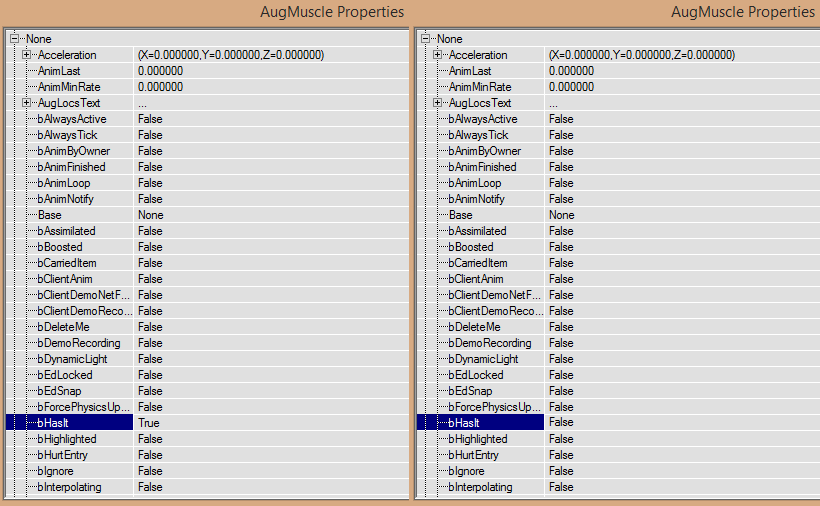Select bHasIt True value in left panel
This screenshot has width=820, height=506.
(271, 422)
